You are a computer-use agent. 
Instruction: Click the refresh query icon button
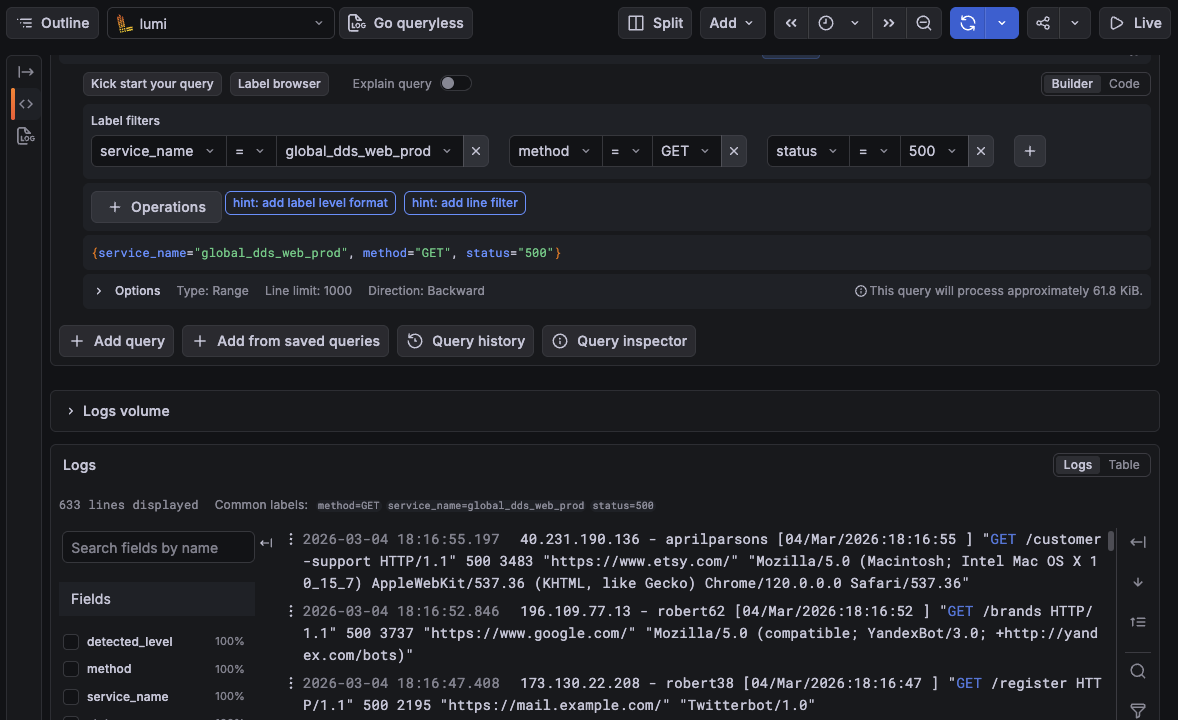click(967, 23)
